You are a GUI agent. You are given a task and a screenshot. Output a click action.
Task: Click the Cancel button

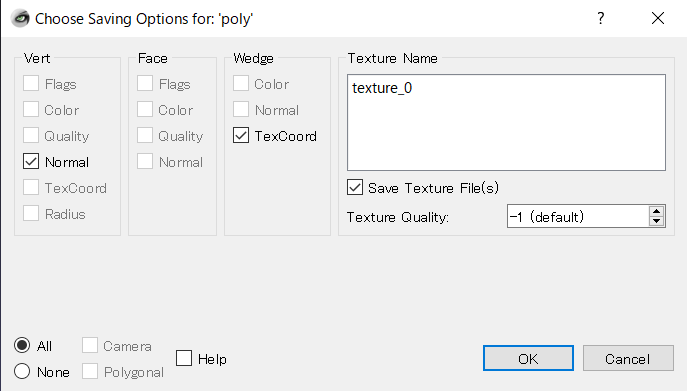[628, 358]
